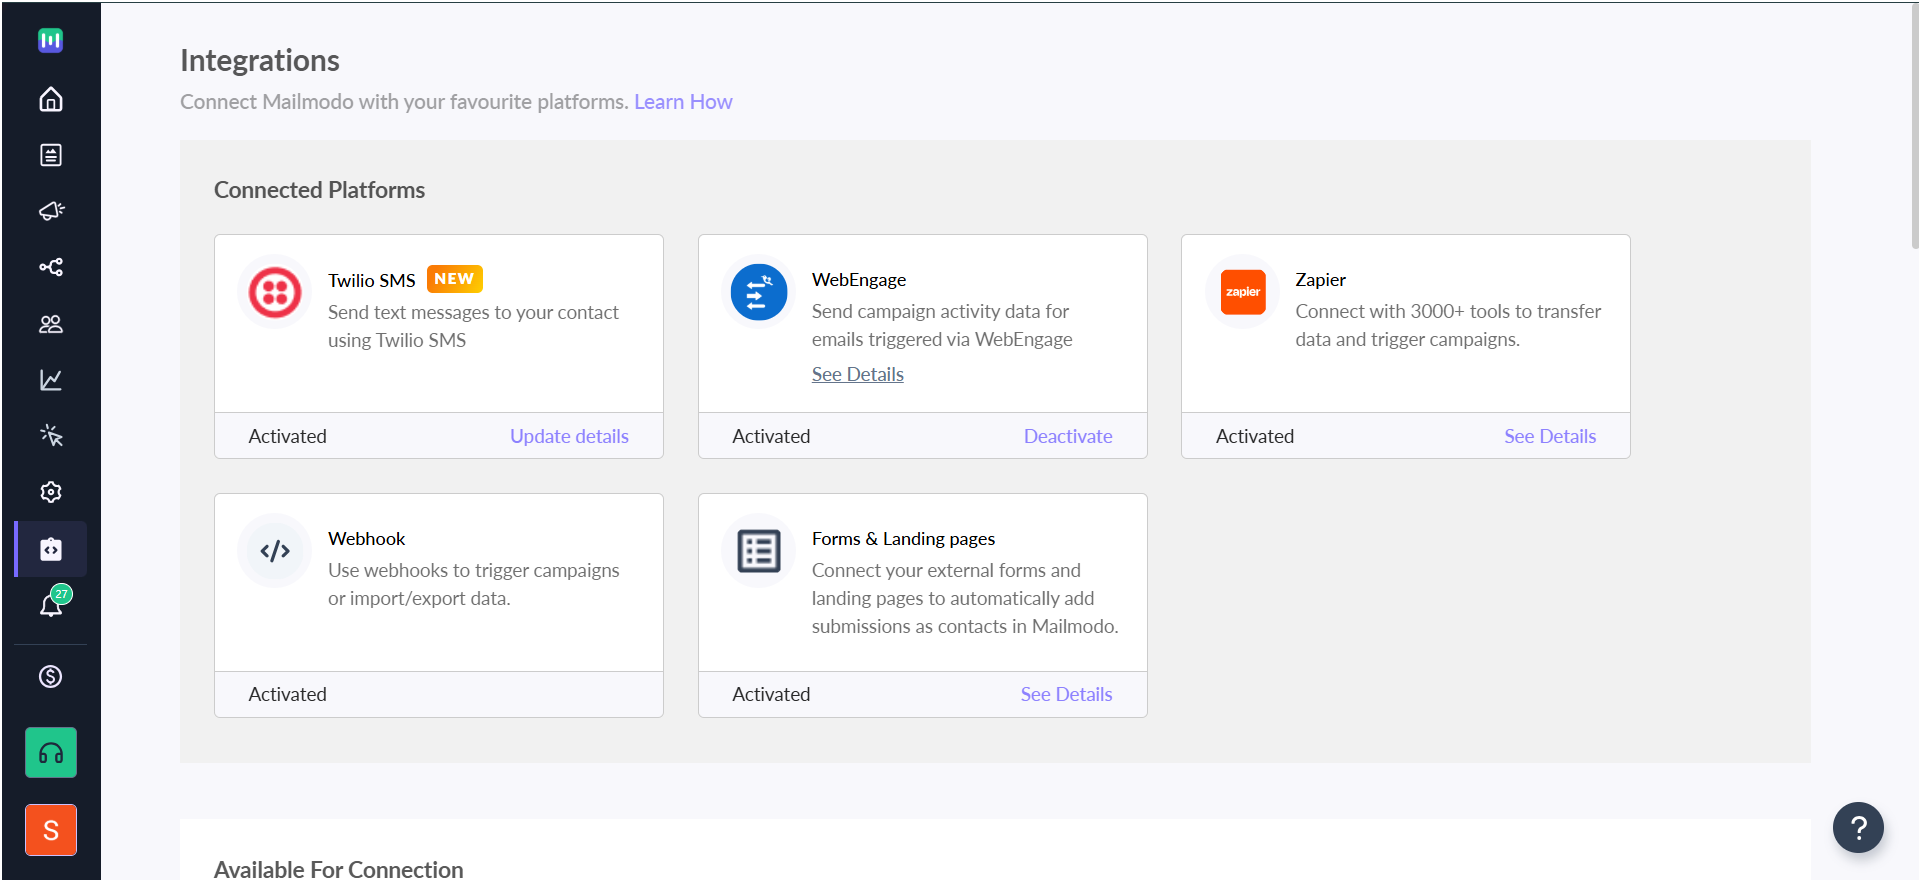Open the Analytics chart icon
Screen dimensions: 1921x882
(x=50, y=380)
